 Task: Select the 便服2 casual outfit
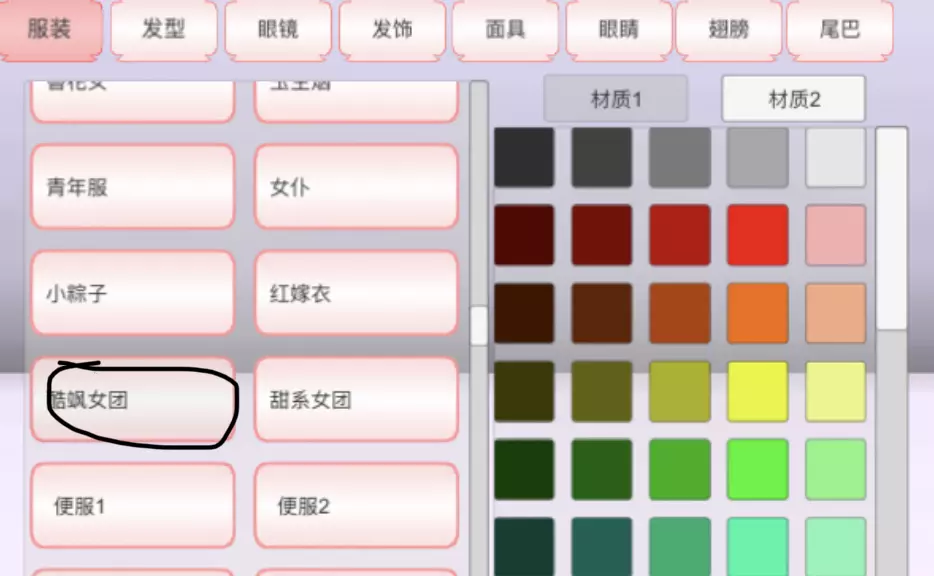pyautogui.click(x=356, y=506)
